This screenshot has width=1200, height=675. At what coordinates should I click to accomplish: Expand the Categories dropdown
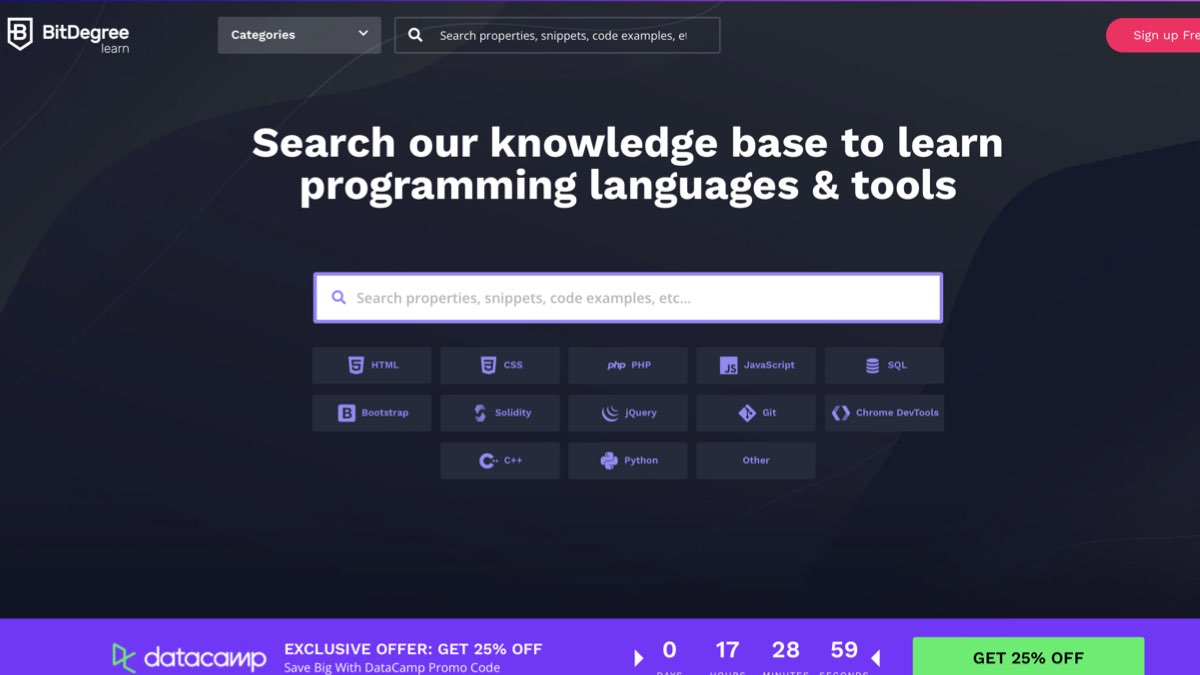(x=298, y=35)
